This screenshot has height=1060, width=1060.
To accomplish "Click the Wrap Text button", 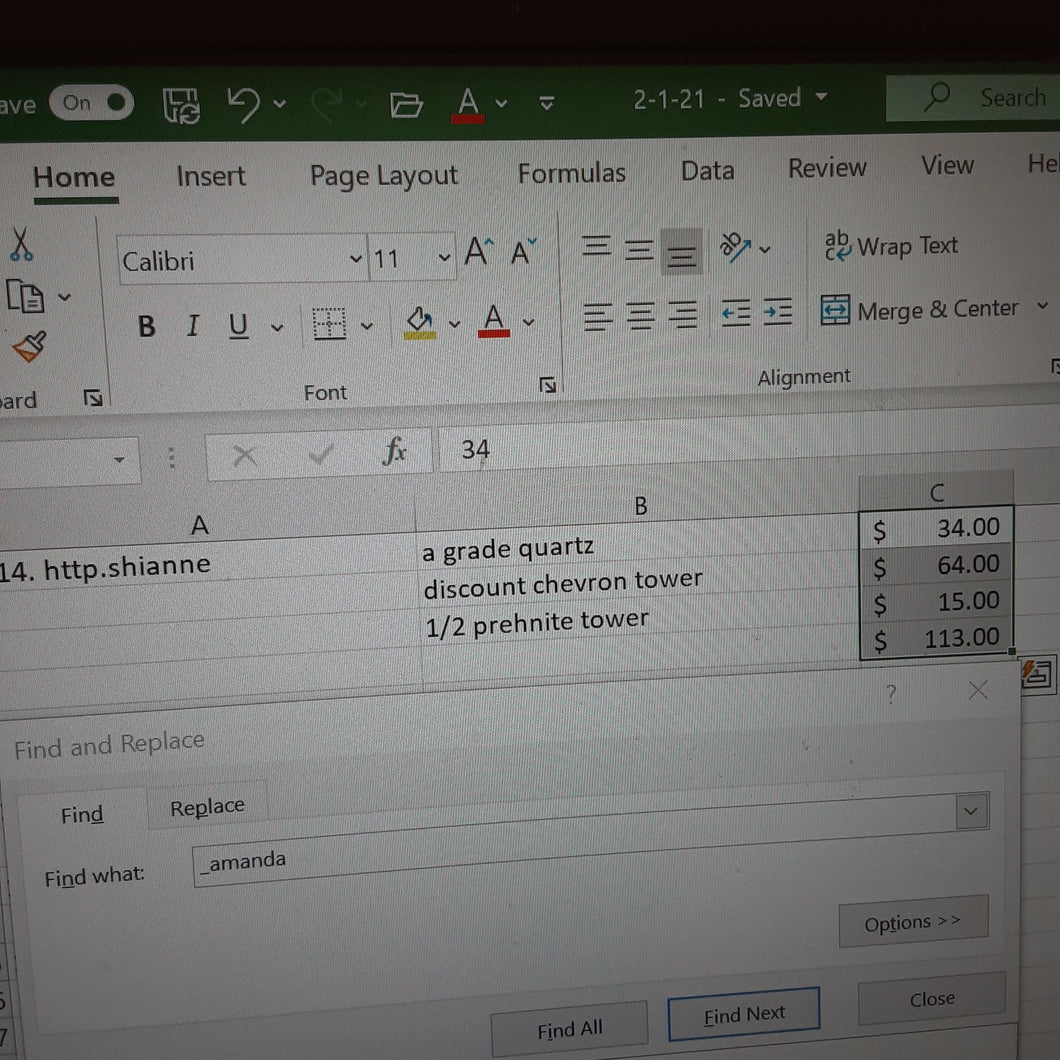I will click(891, 246).
